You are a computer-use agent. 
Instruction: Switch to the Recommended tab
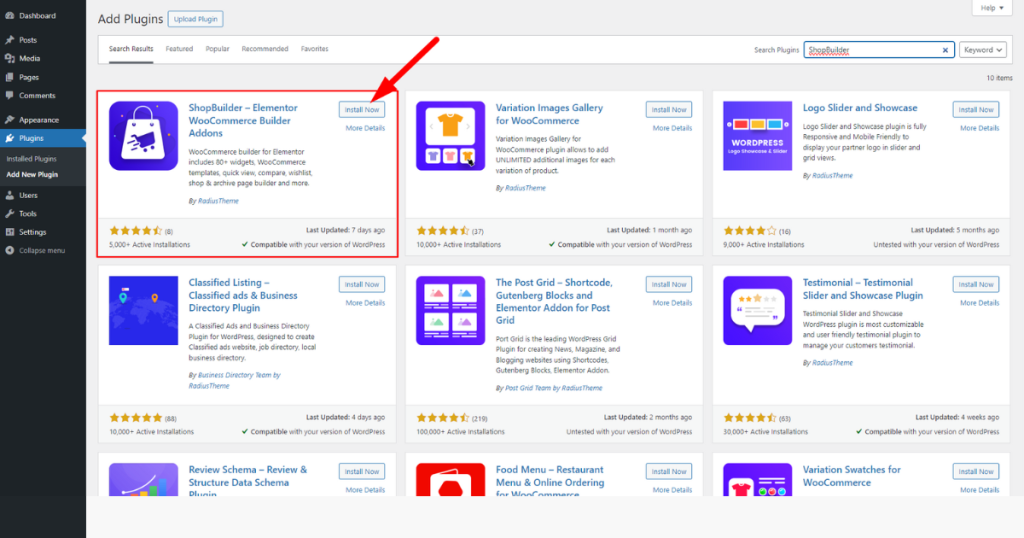264,49
